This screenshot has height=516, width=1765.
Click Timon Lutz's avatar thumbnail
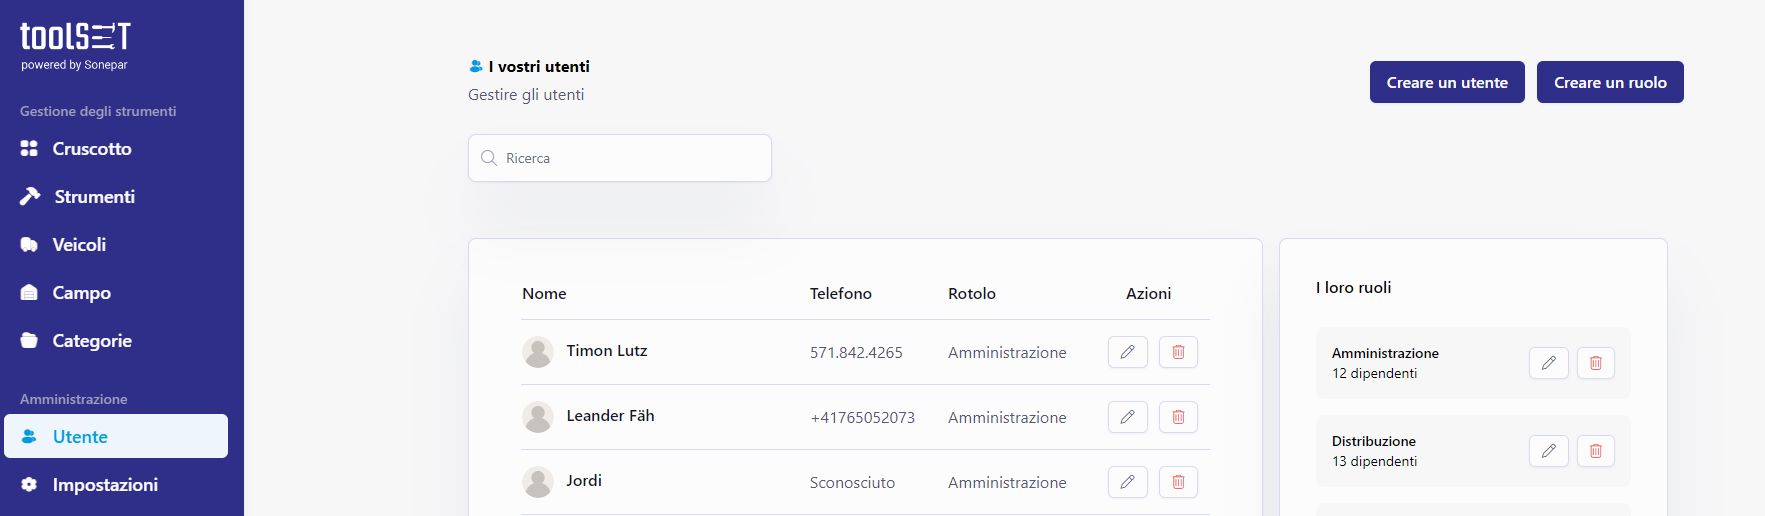(538, 352)
